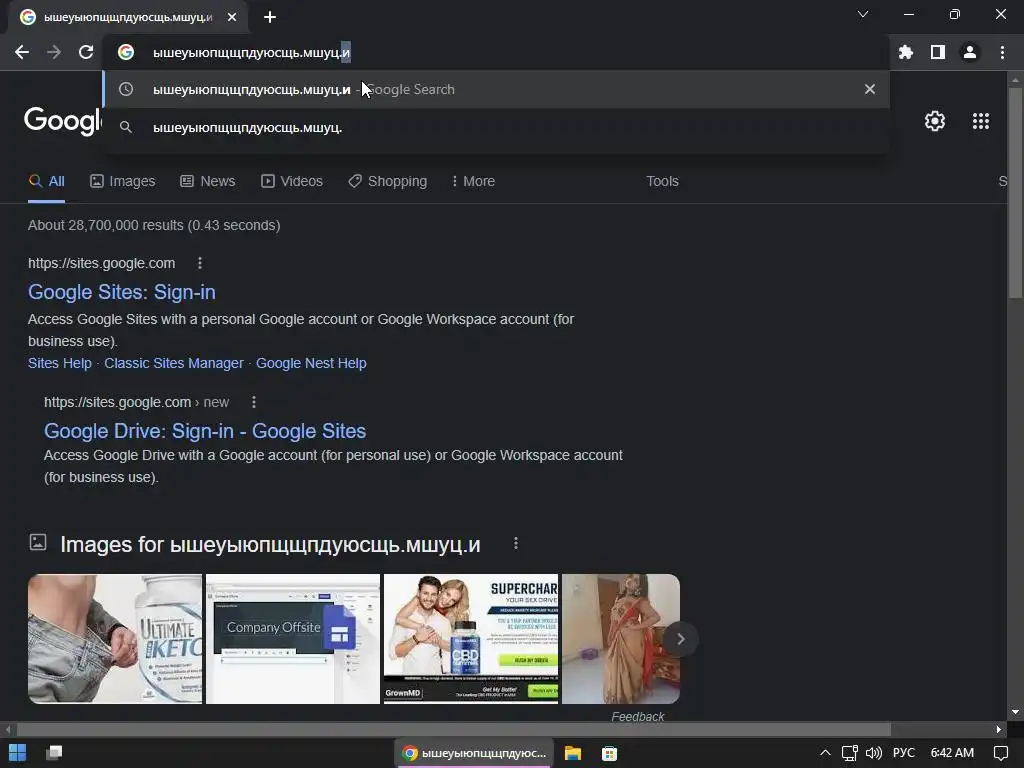This screenshot has width=1024, height=768.
Task: Open the network status tray icon
Action: click(x=850, y=753)
